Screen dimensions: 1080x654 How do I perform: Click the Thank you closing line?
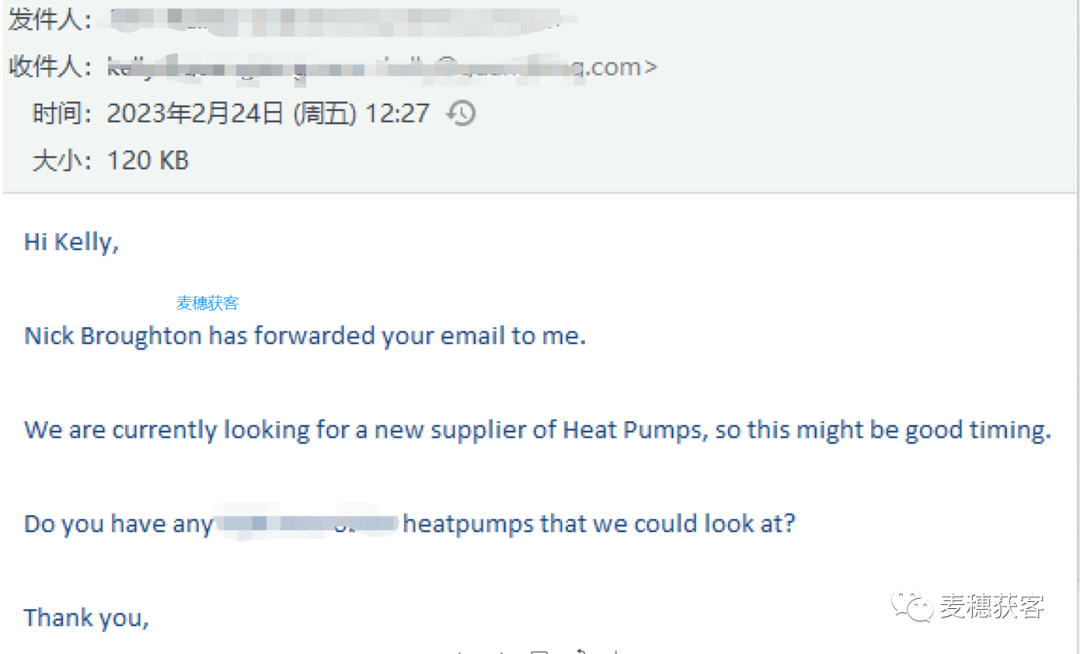(x=86, y=618)
